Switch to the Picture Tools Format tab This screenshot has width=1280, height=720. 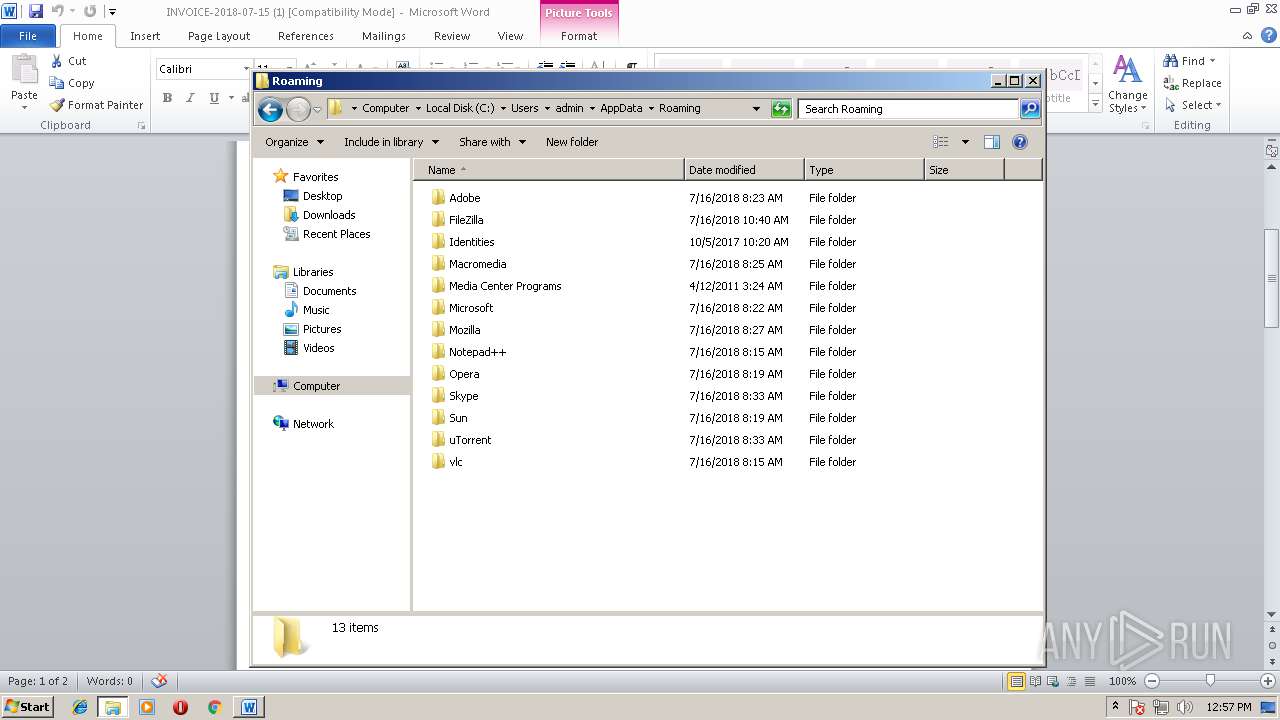pyautogui.click(x=579, y=36)
